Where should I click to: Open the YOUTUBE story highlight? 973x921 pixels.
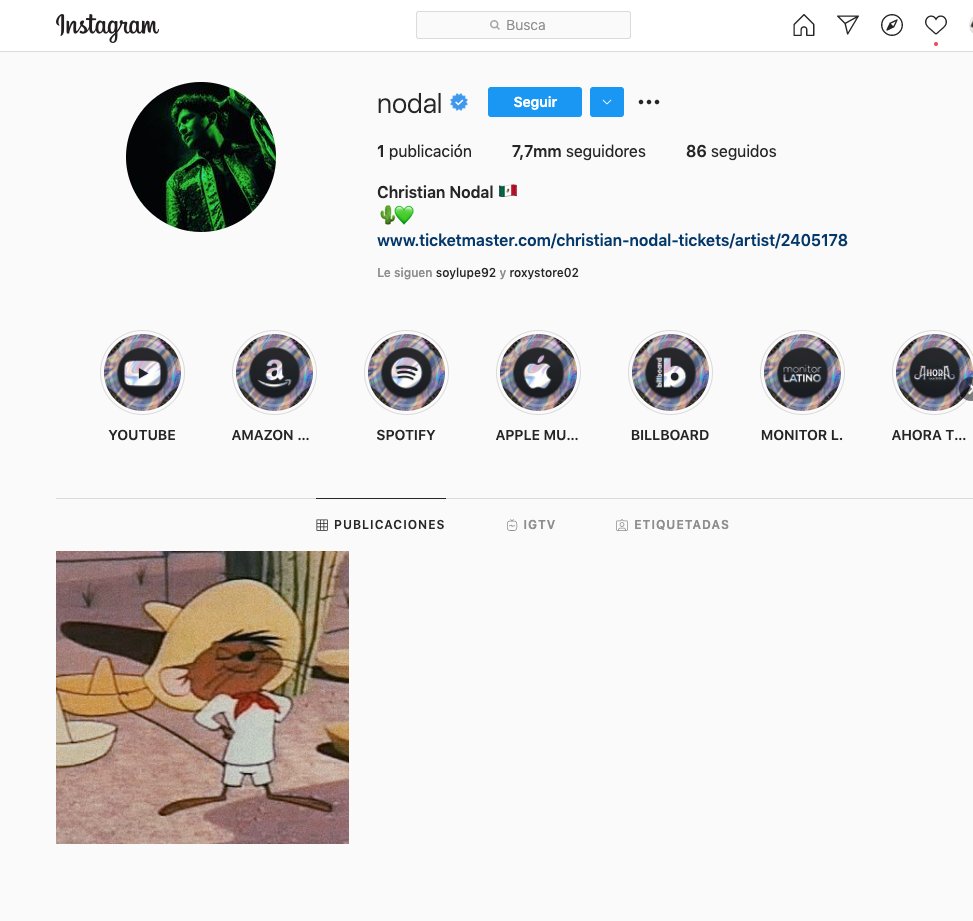point(142,372)
